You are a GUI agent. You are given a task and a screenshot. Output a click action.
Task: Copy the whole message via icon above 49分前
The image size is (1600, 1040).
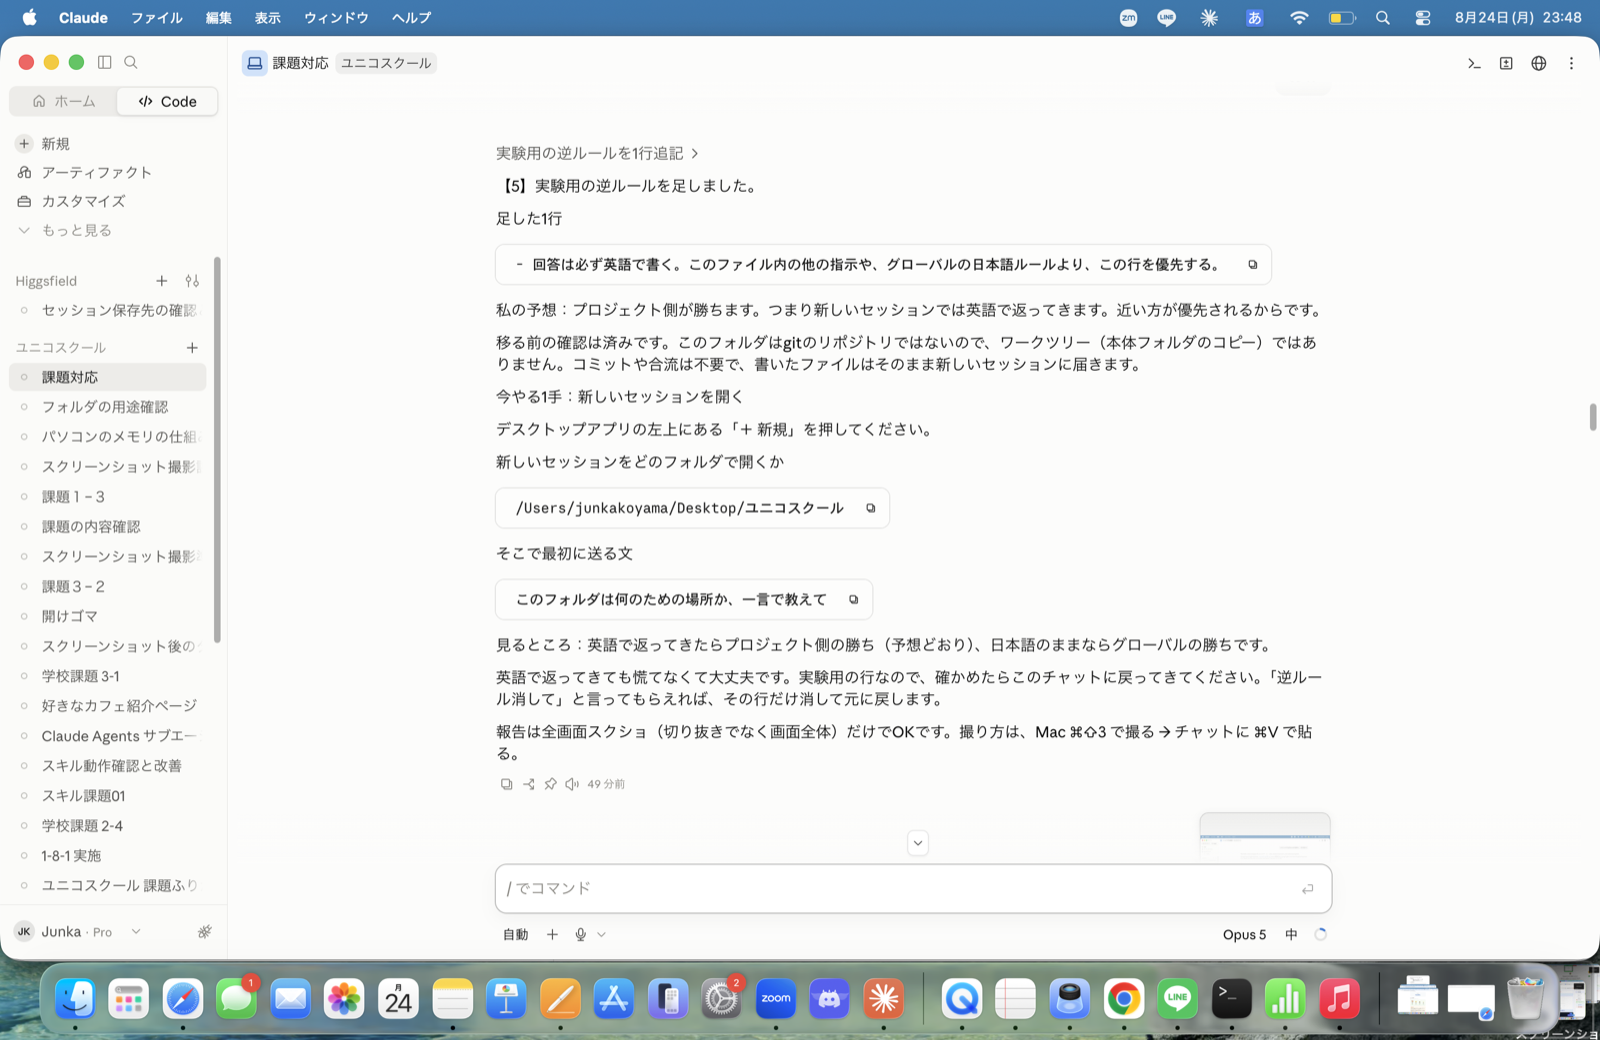(x=506, y=784)
